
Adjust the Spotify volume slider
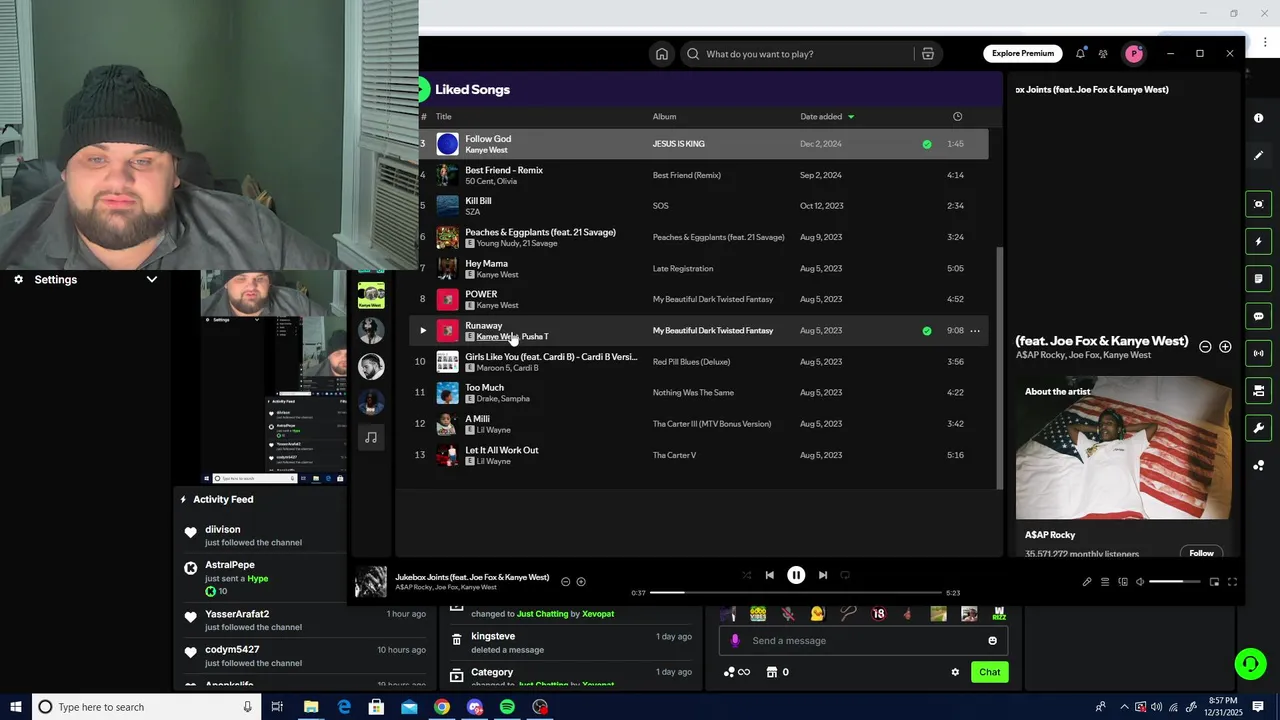(x=1174, y=582)
